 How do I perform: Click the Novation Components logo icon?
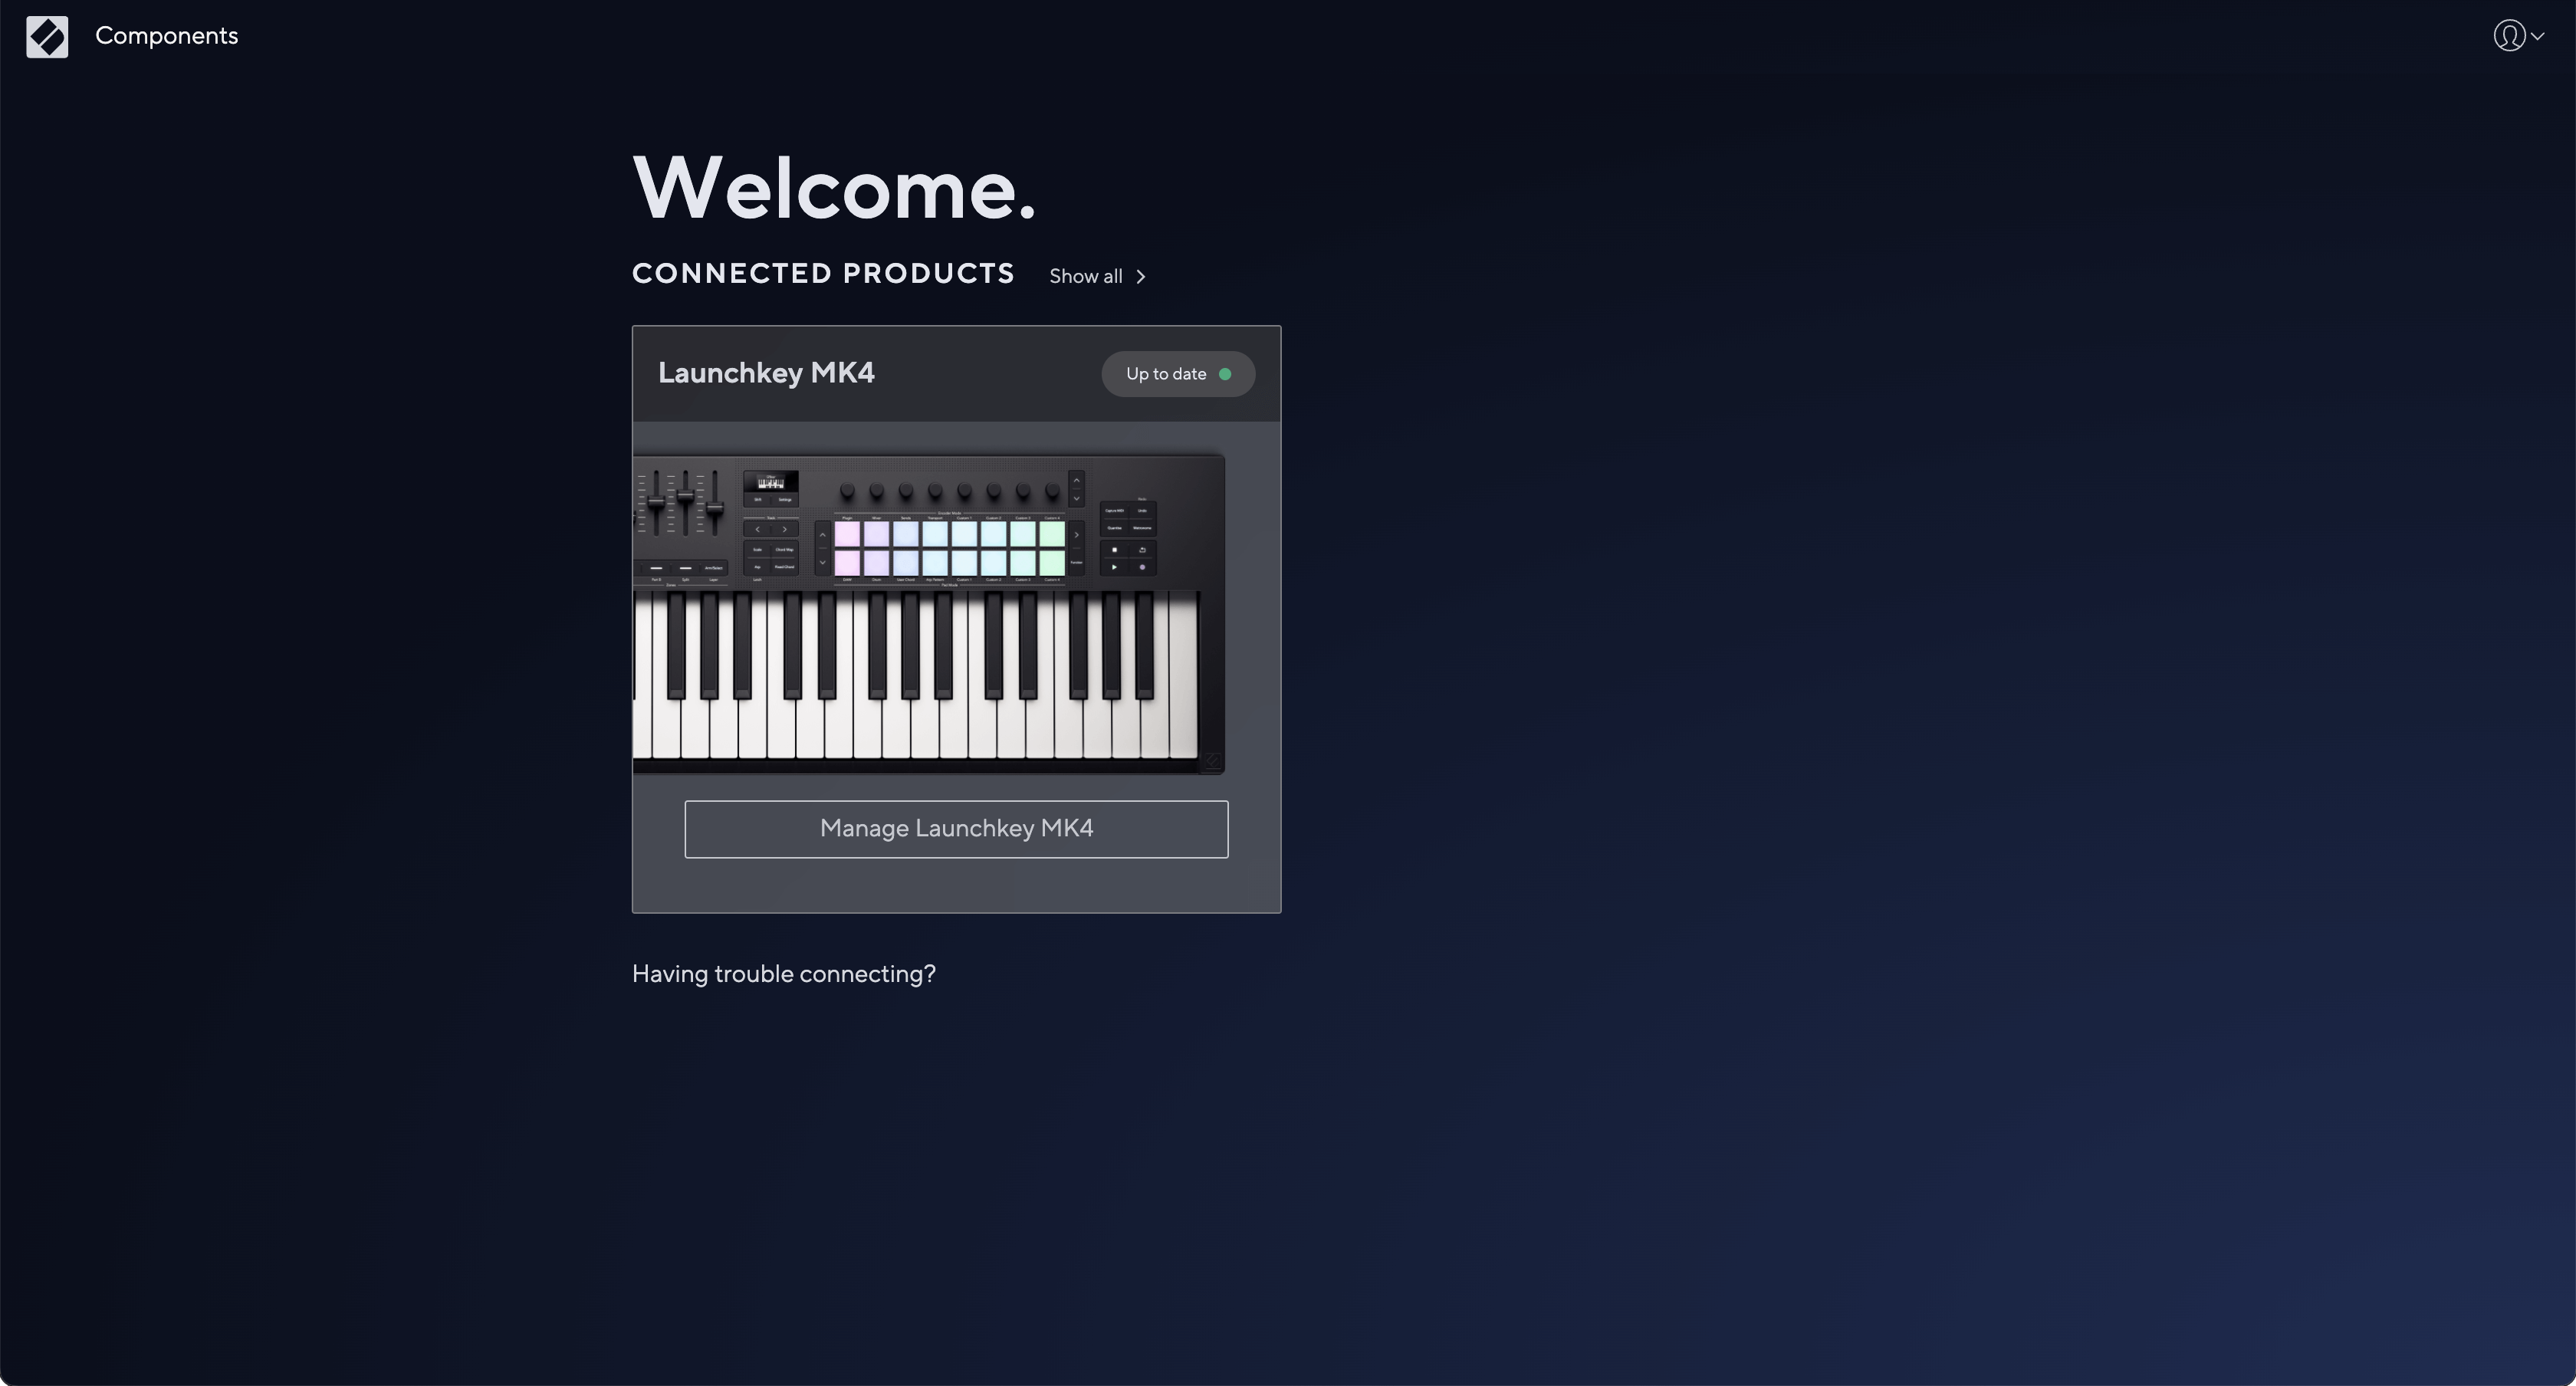pyautogui.click(x=47, y=37)
